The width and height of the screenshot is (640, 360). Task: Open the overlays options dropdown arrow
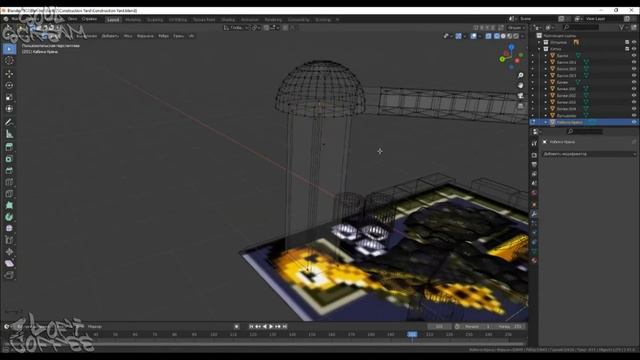[480, 36]
